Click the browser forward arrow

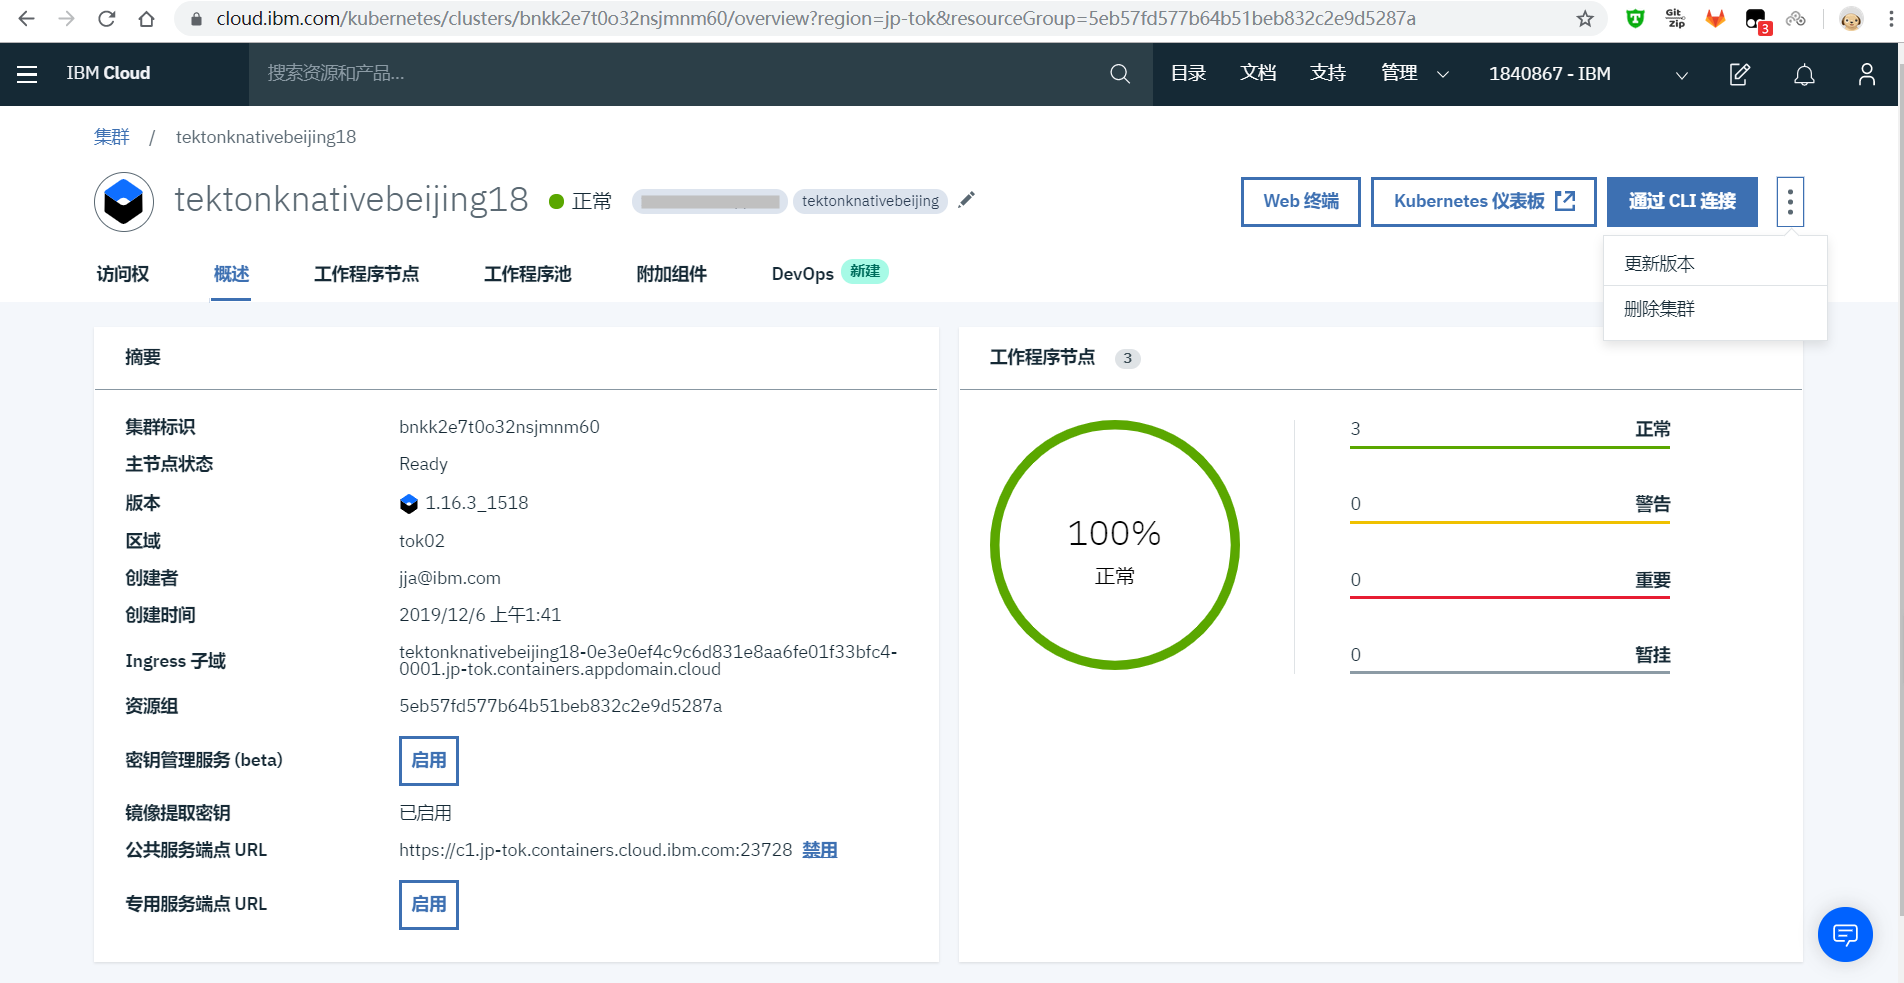click(66, 19)
